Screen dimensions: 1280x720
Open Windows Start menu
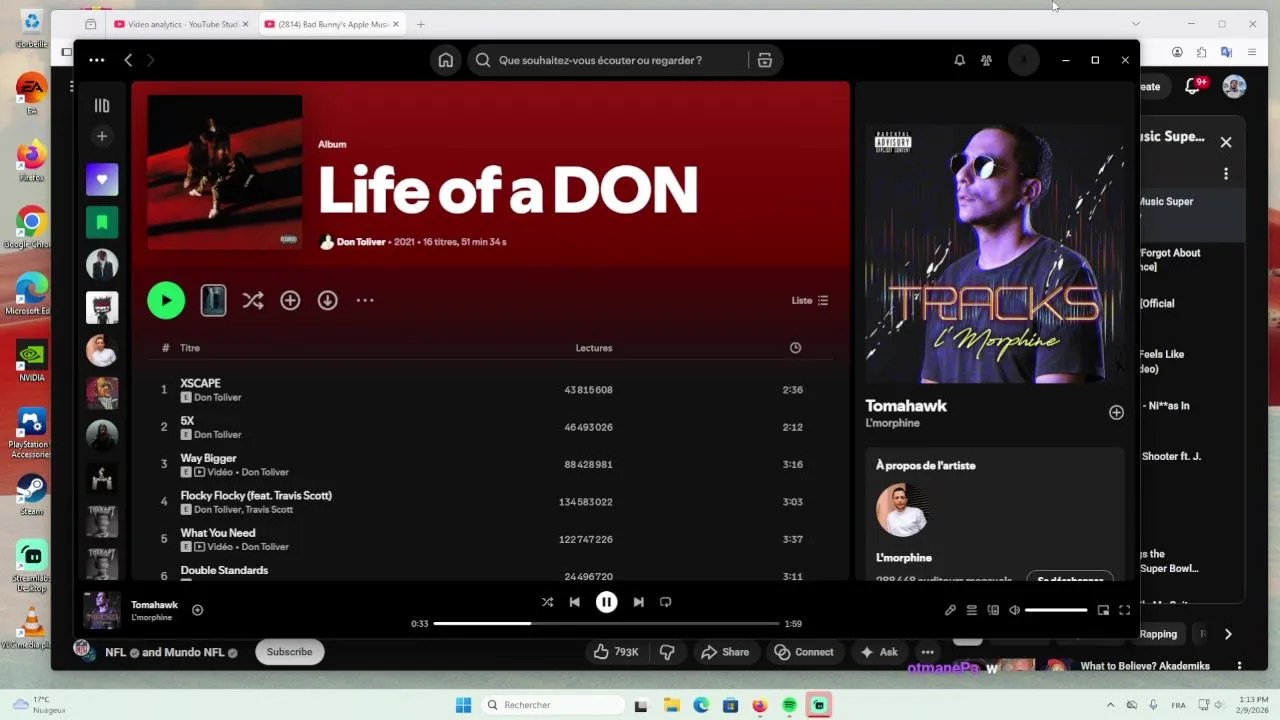pyautogui.click(x=463, y=705)
